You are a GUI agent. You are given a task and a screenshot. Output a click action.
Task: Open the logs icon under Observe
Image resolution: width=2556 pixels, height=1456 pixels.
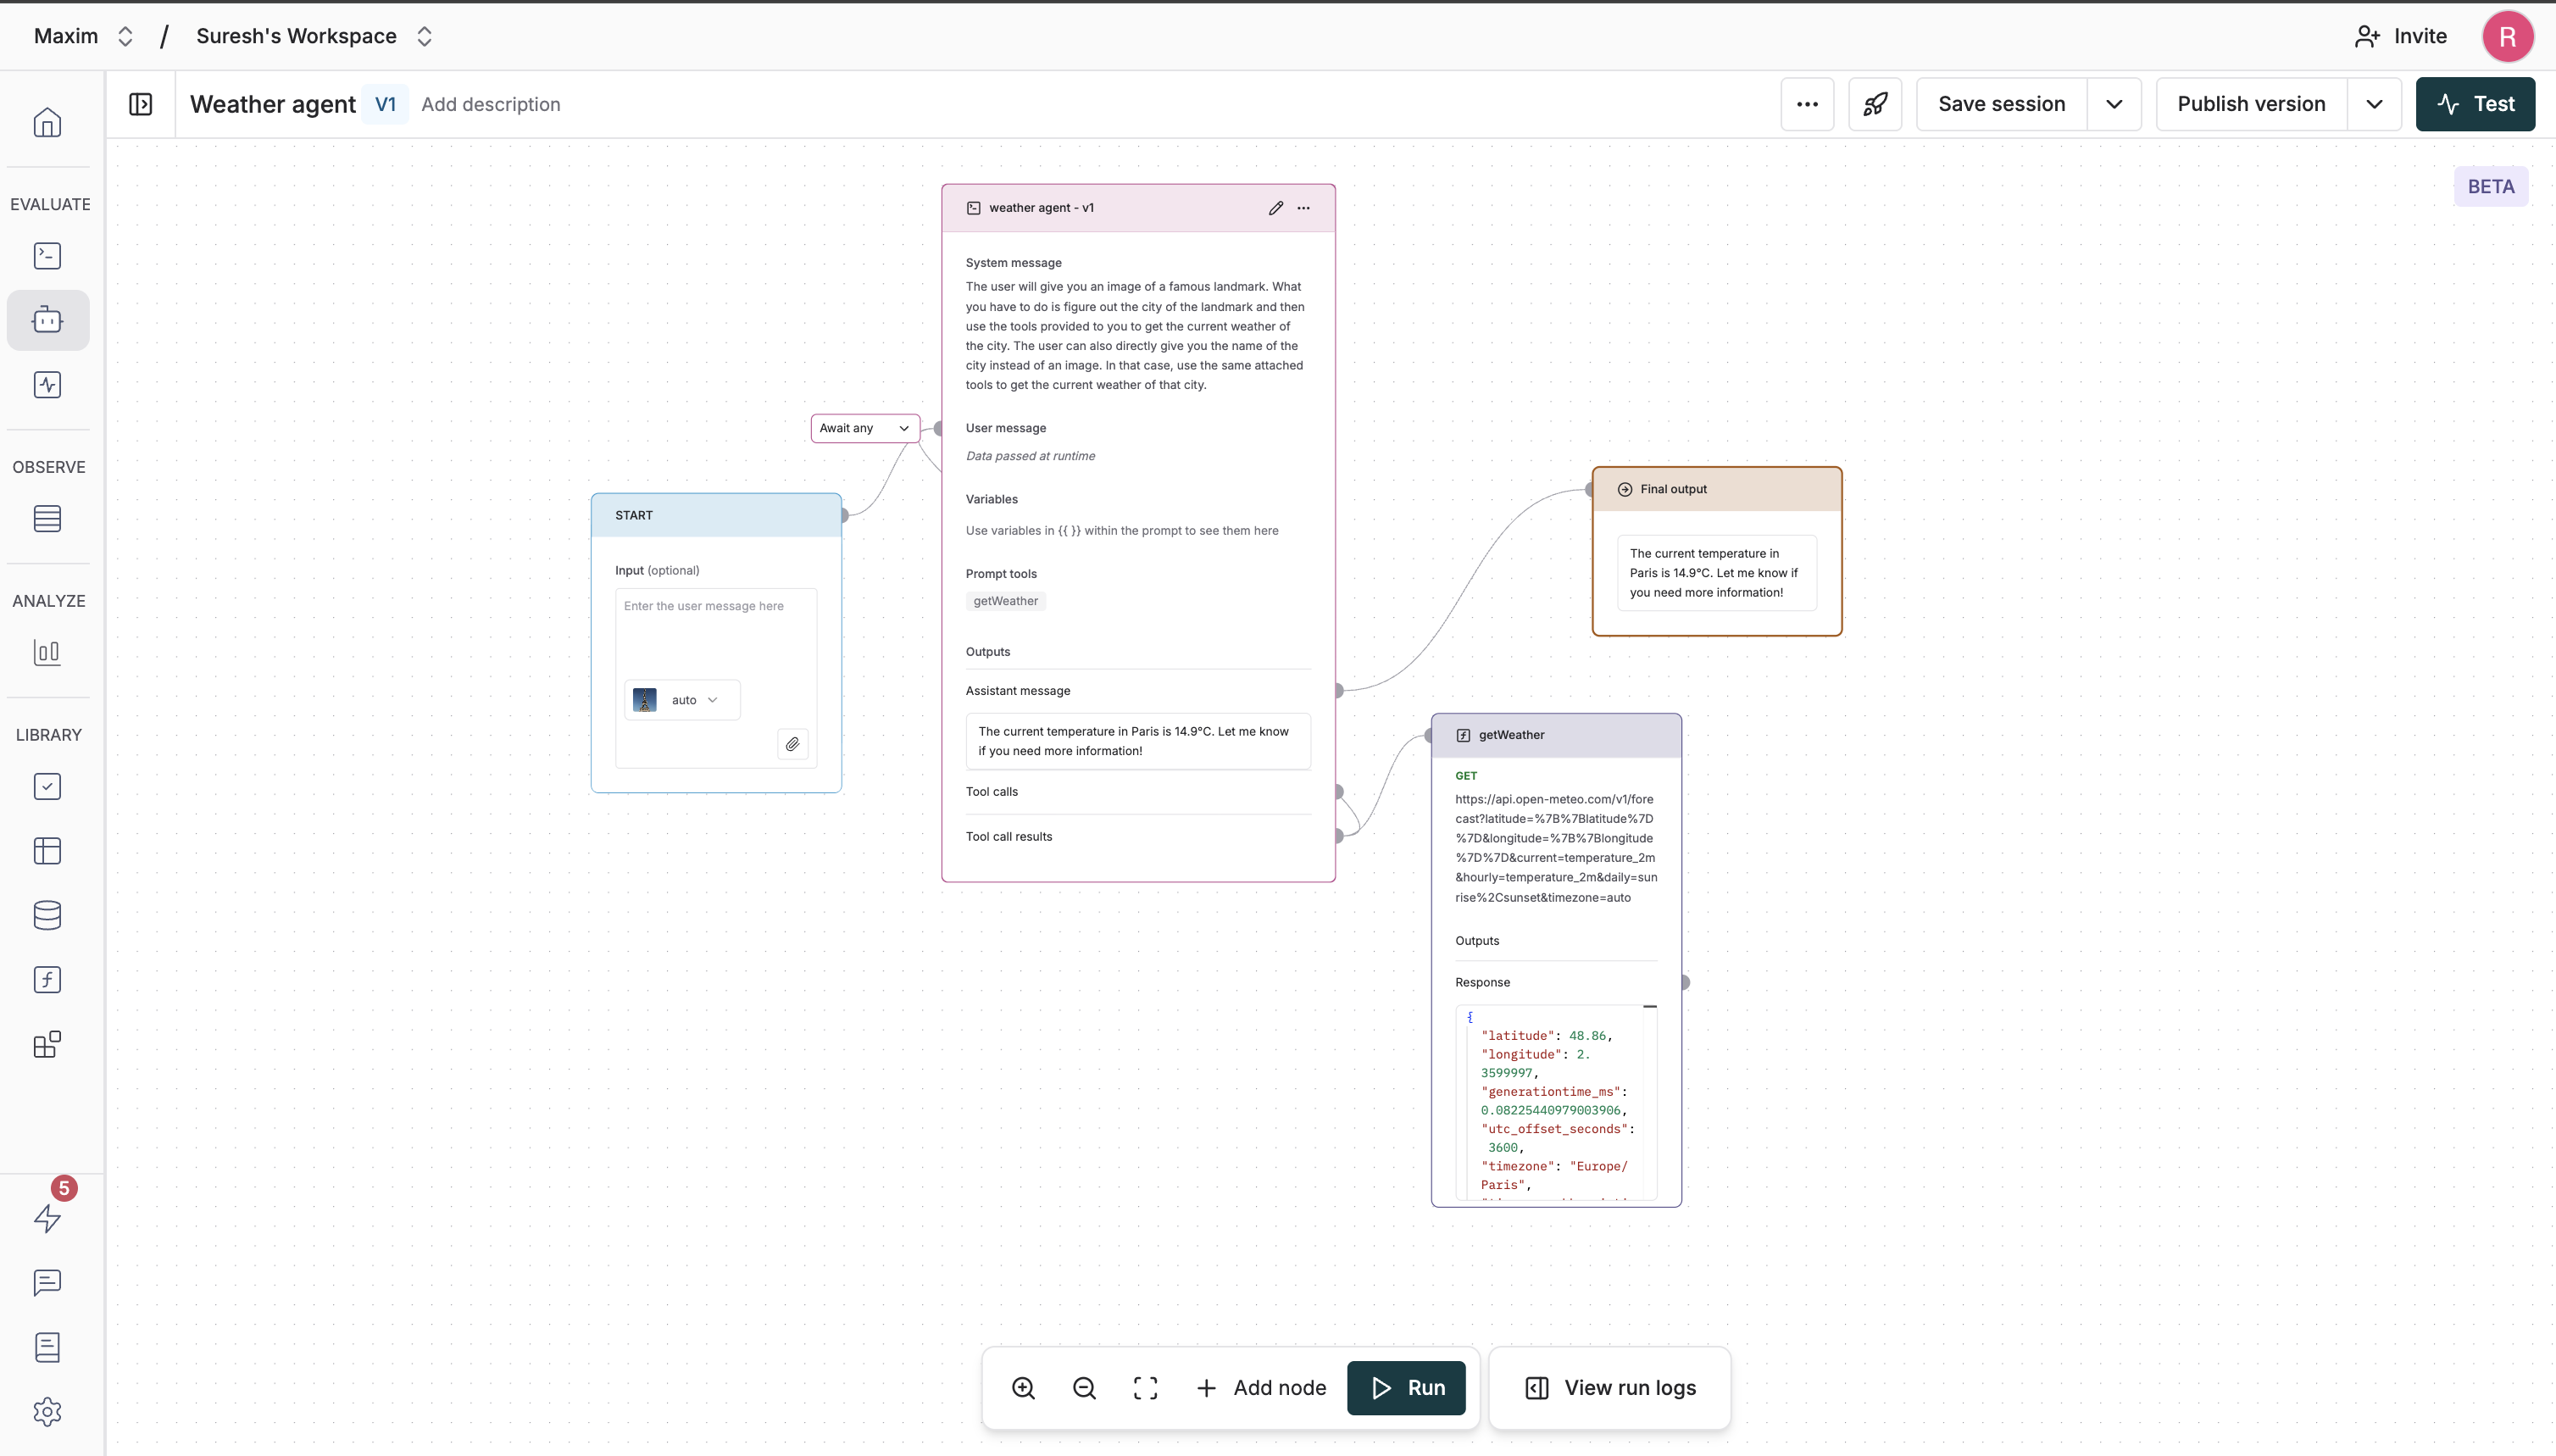tap(47, 519)
